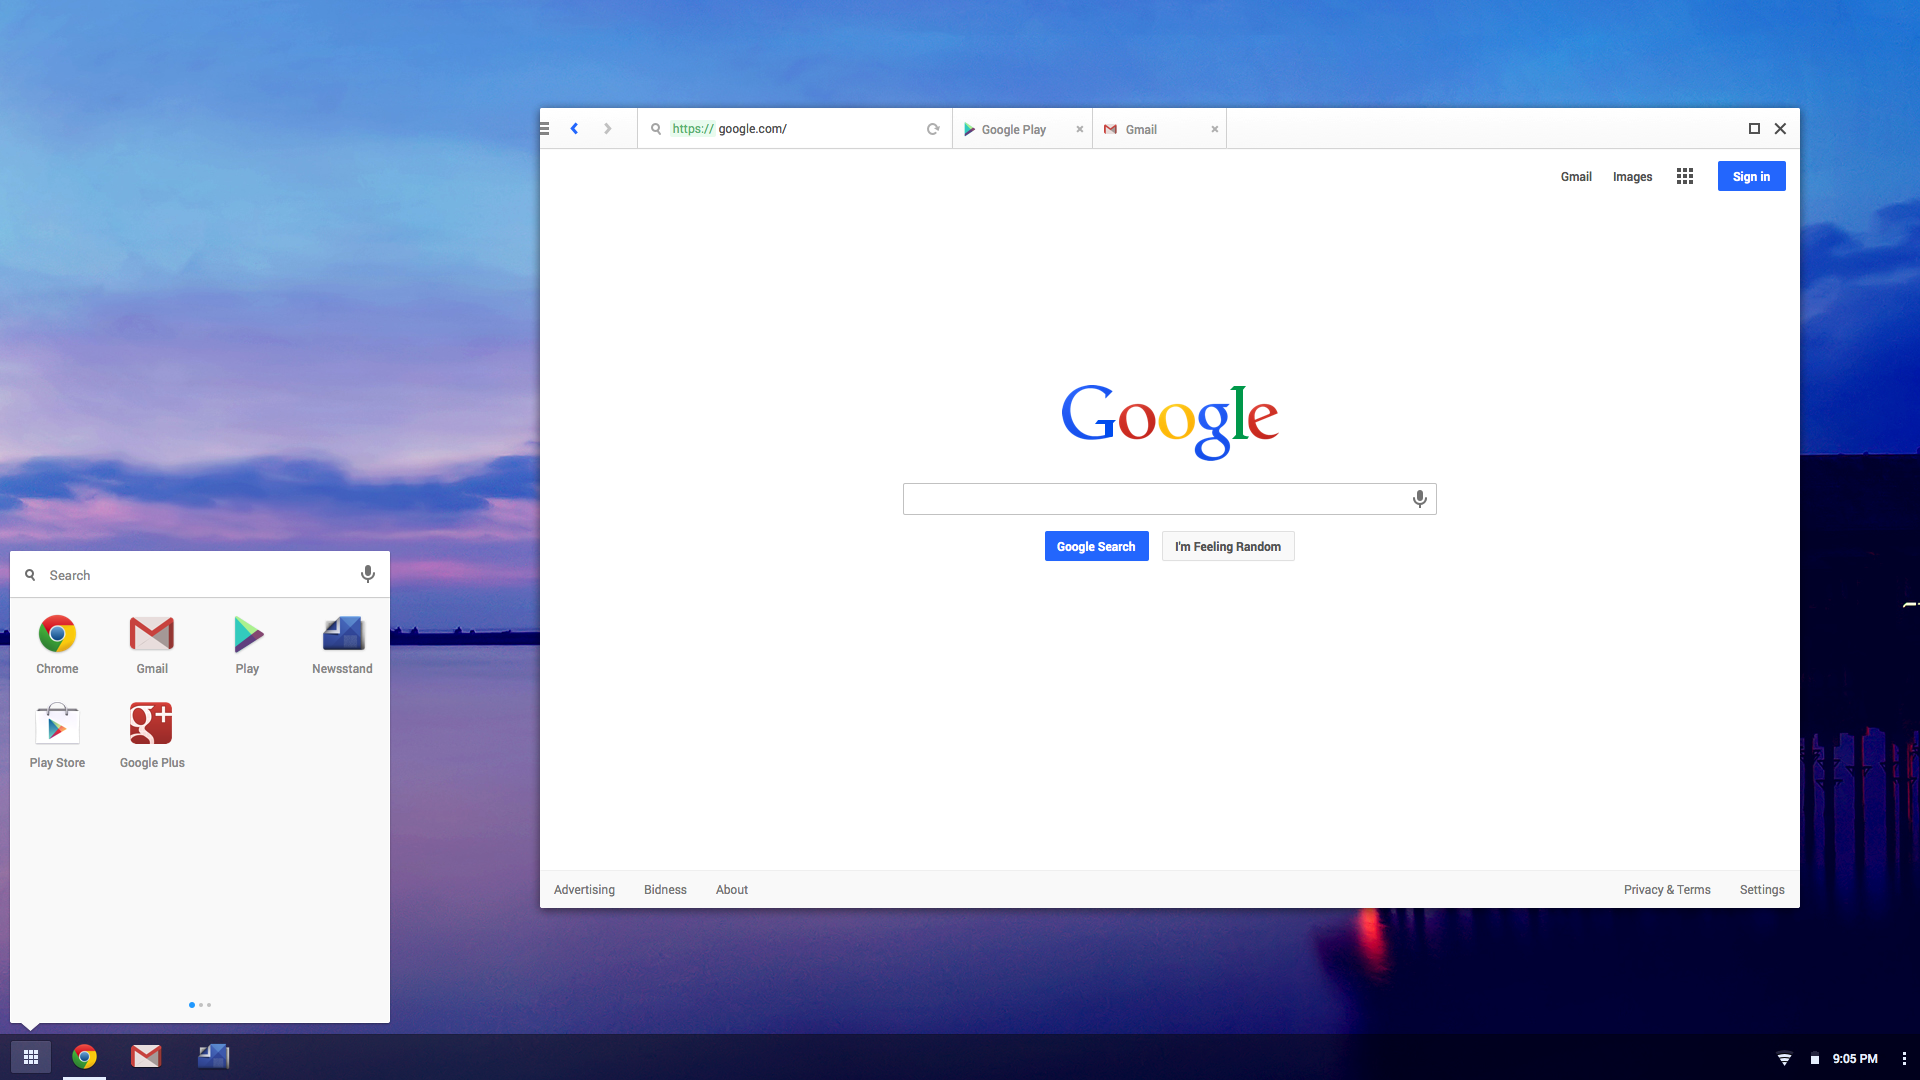Click the launcher search magnifier icon
Image resolution: width=1920 pixels, height=1080 pixels.
pos(30,575)
